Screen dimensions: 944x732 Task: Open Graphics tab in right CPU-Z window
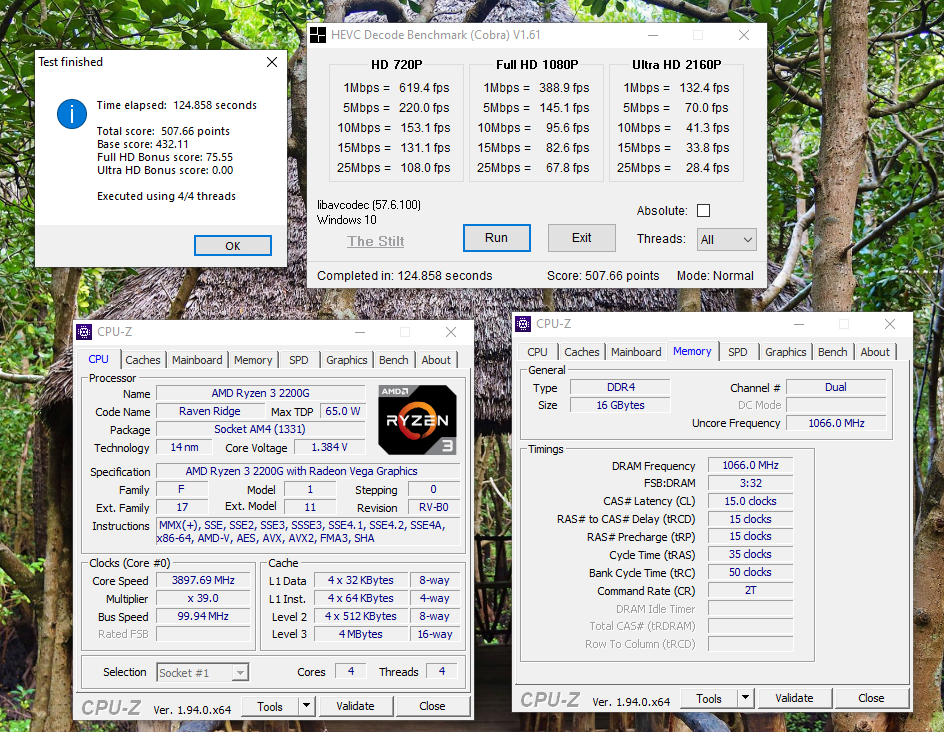(786, 352)
